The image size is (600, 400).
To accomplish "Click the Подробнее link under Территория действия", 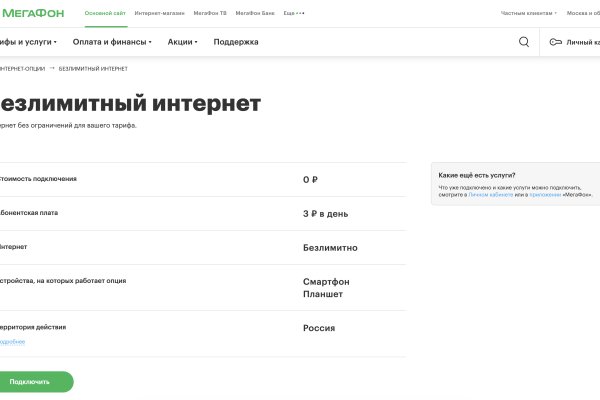I will click(12, 342).
